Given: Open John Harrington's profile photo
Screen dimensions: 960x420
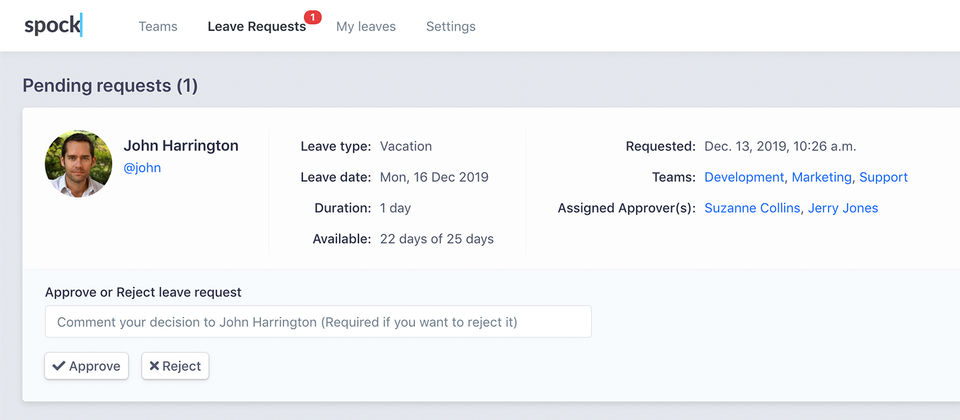Looking at the screenshot, I should 78,163.
